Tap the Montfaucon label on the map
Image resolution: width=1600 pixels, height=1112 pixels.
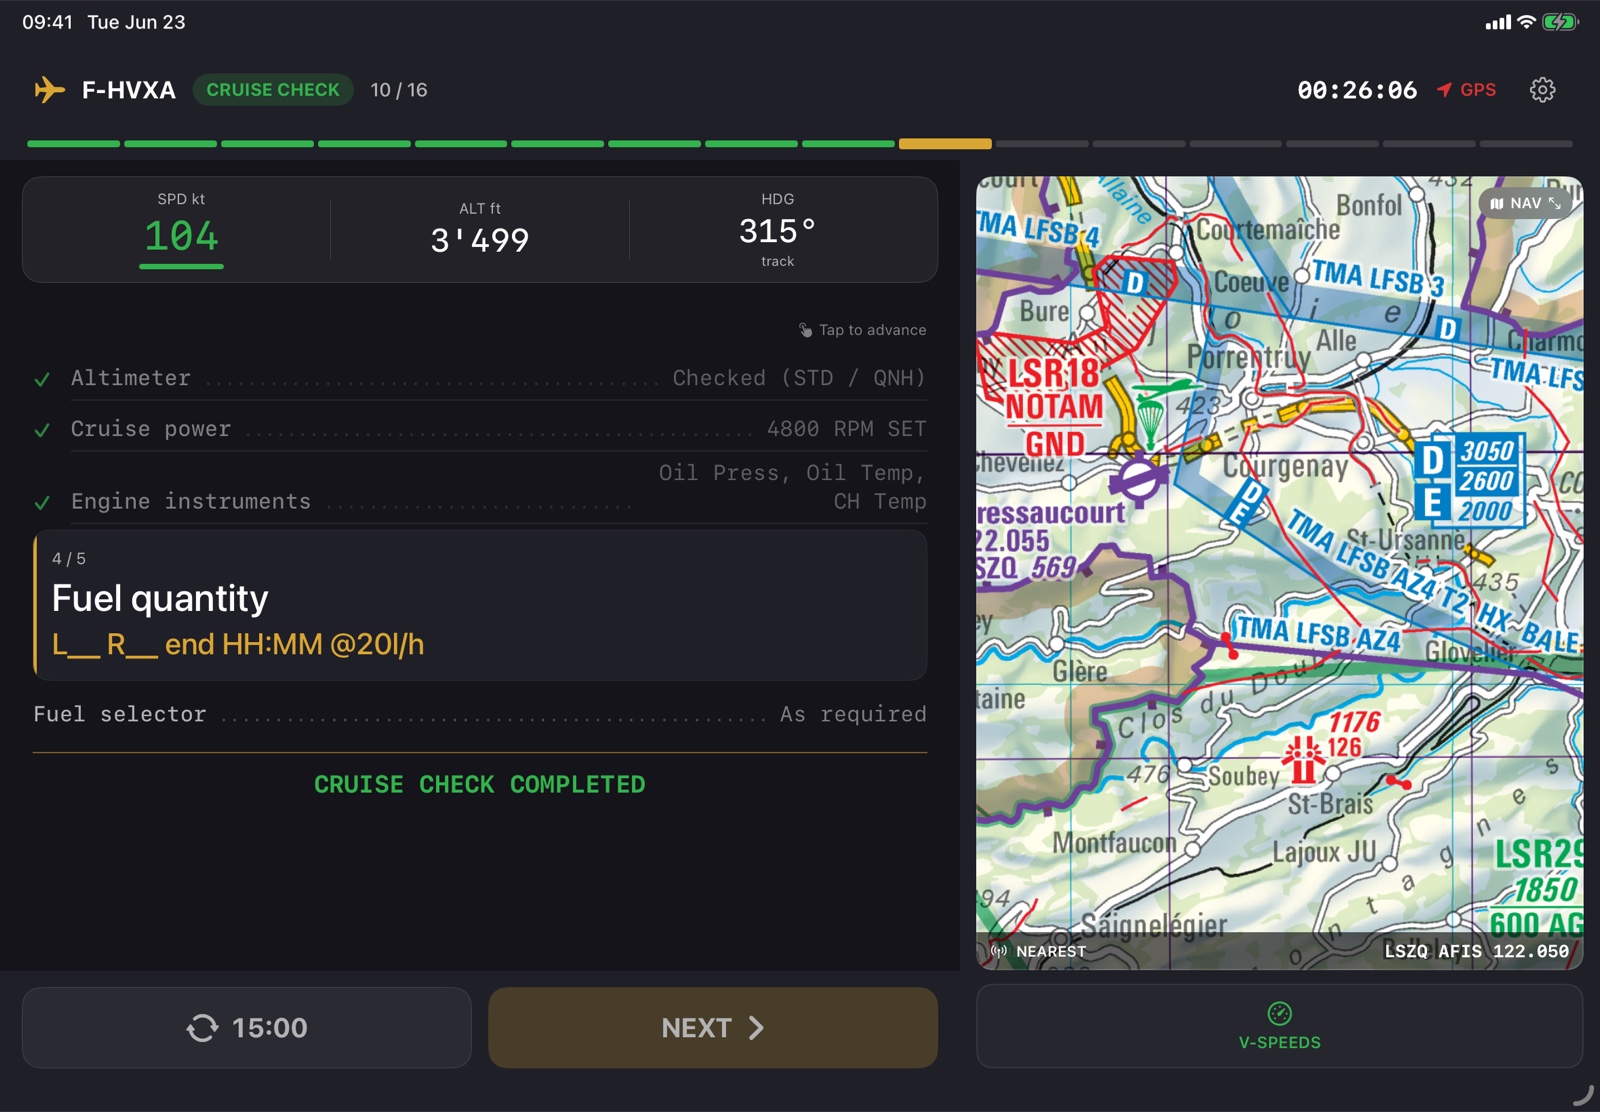tap(1114, 843)
